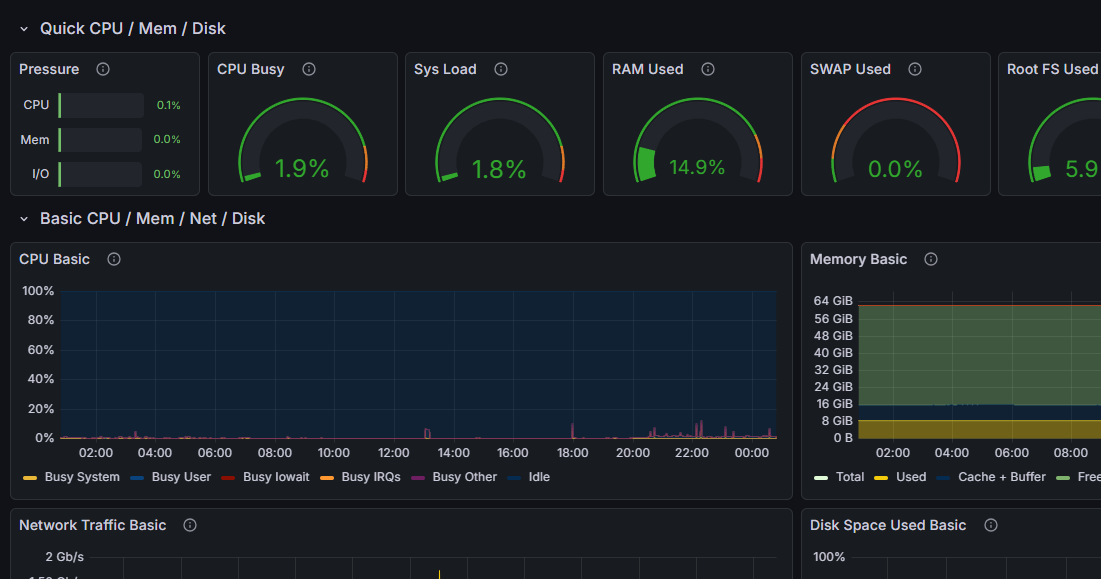Screen dimensions: 1101x579
Task: Click the Disk Space Used Basic info icon
Action: [991, 525]
